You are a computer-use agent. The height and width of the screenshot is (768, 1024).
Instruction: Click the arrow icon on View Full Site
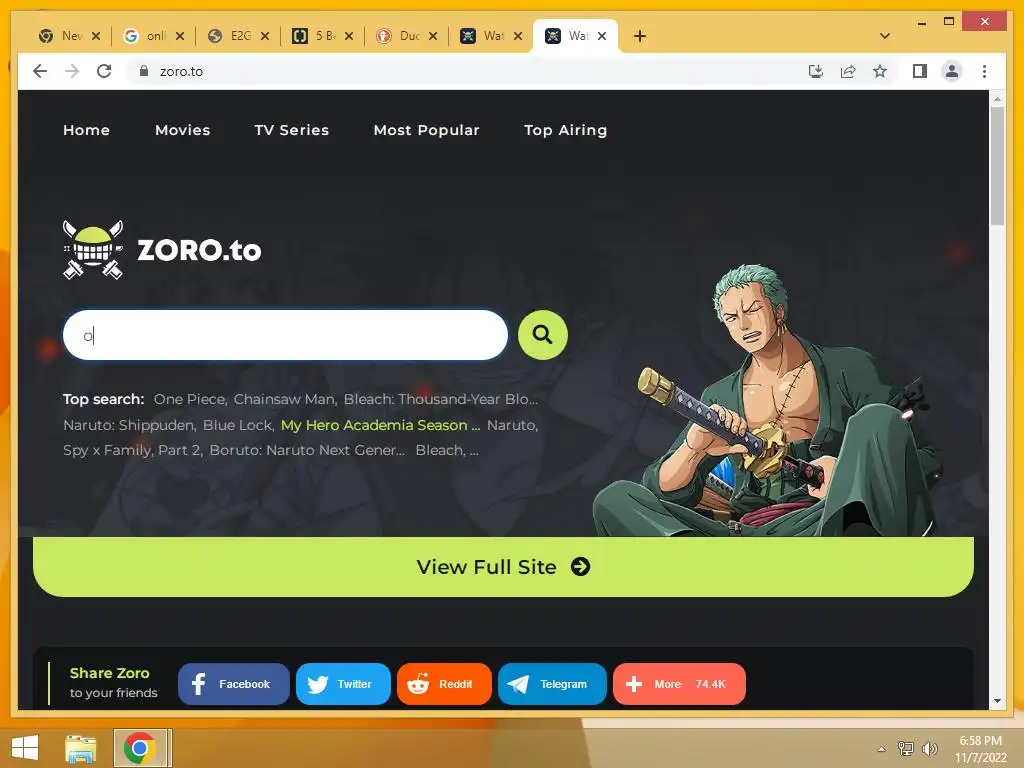click(581, 566)
